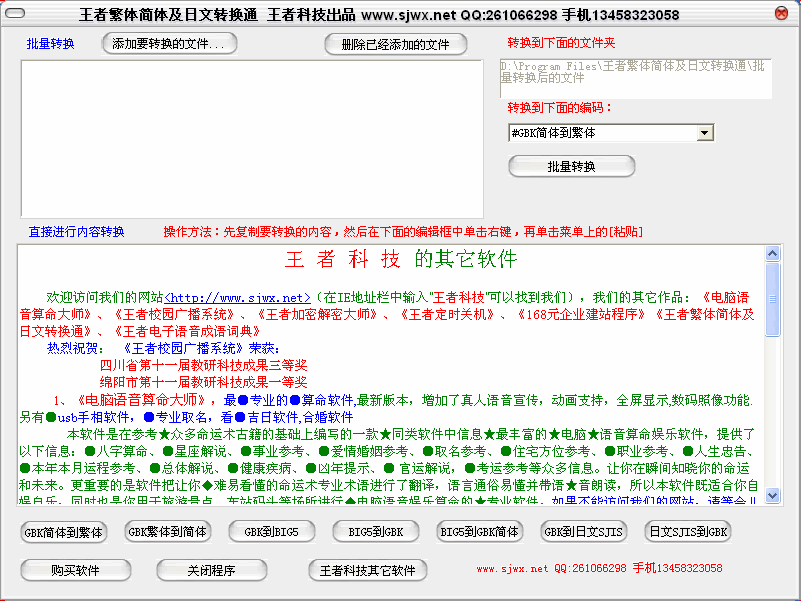
Task: Click the 四川省第十一届教研科技成果三等奖 line
Action: (x=203, y=365)
